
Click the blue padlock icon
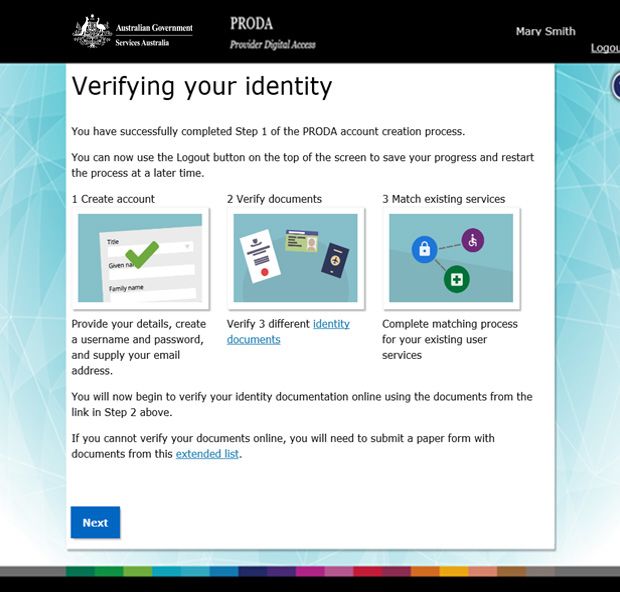pyautogui.click(x=424, y=250)
